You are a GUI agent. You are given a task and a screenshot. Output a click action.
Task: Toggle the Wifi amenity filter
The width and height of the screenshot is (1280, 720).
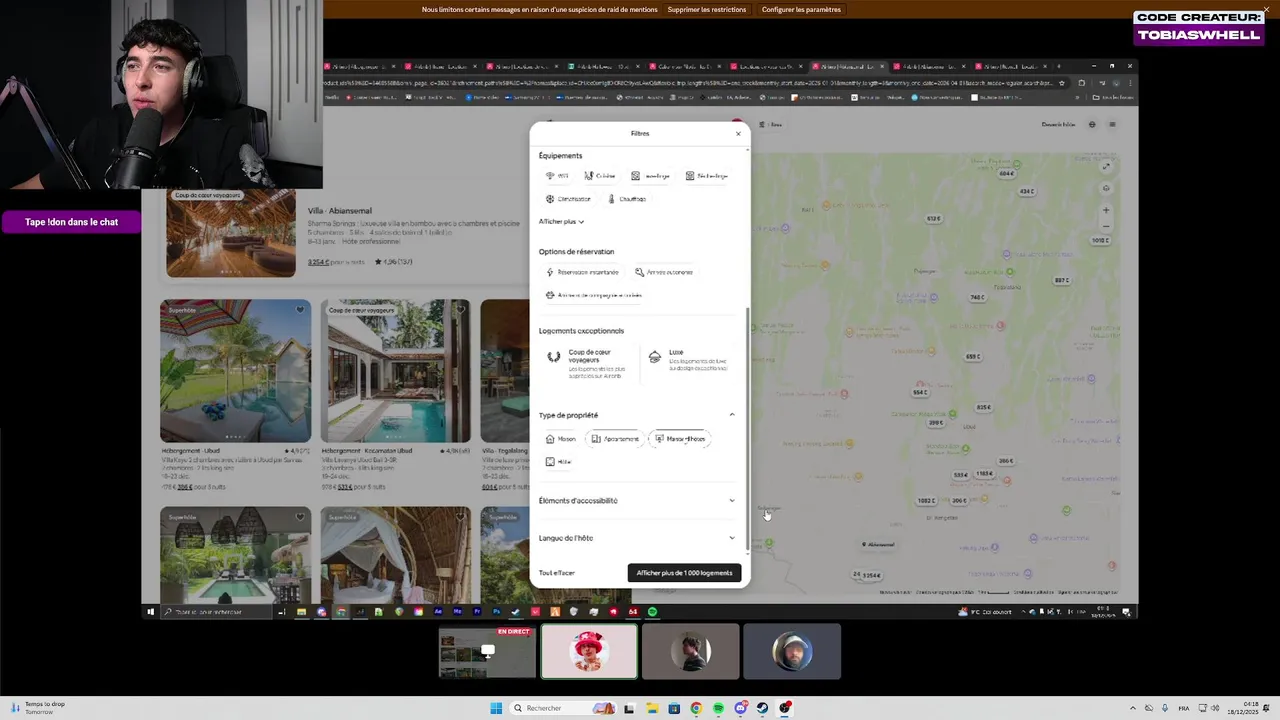point(558,176)
